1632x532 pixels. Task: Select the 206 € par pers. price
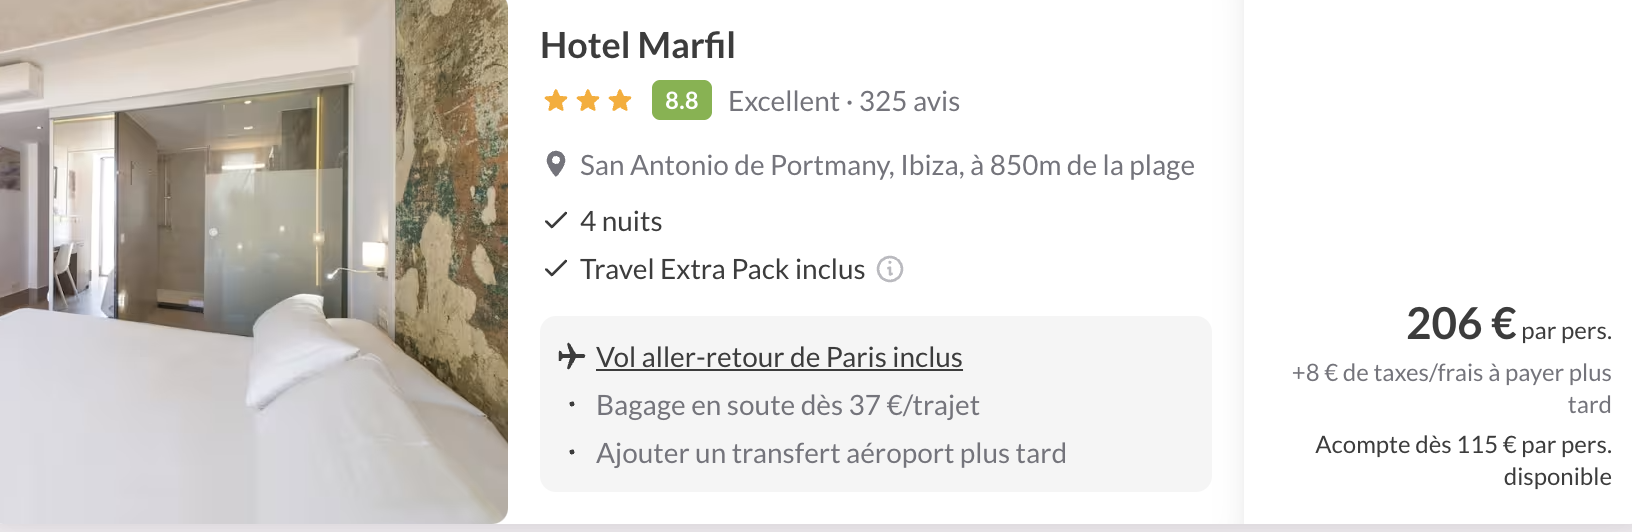(x=1509, y=324)
